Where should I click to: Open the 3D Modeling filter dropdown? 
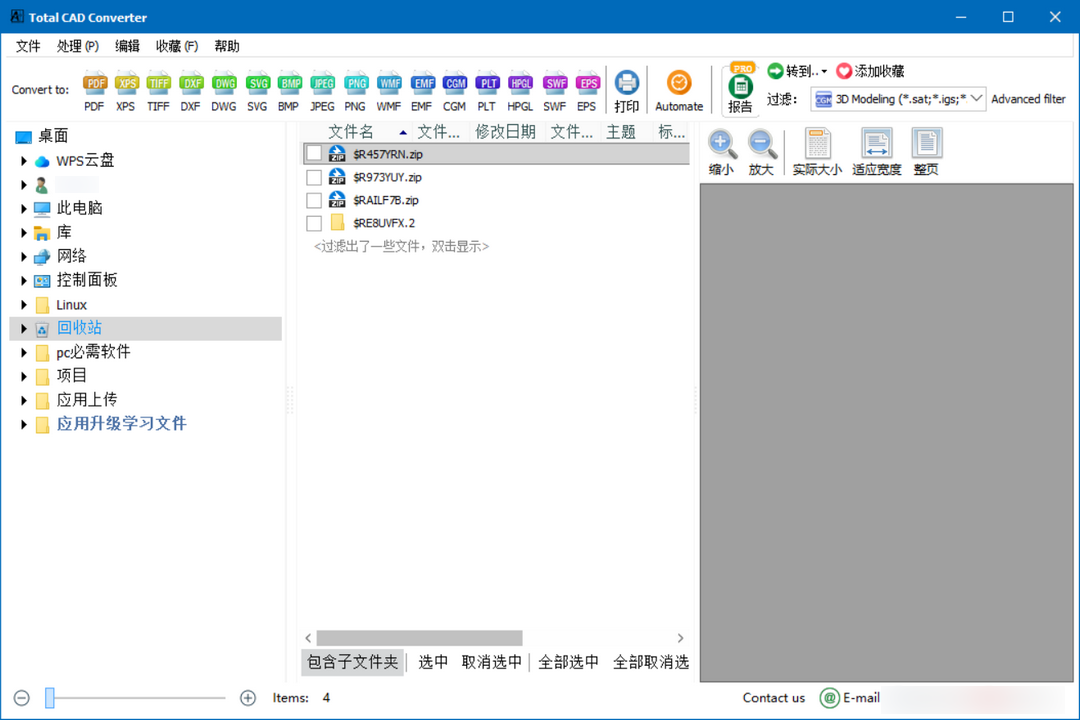coord(977,99)
